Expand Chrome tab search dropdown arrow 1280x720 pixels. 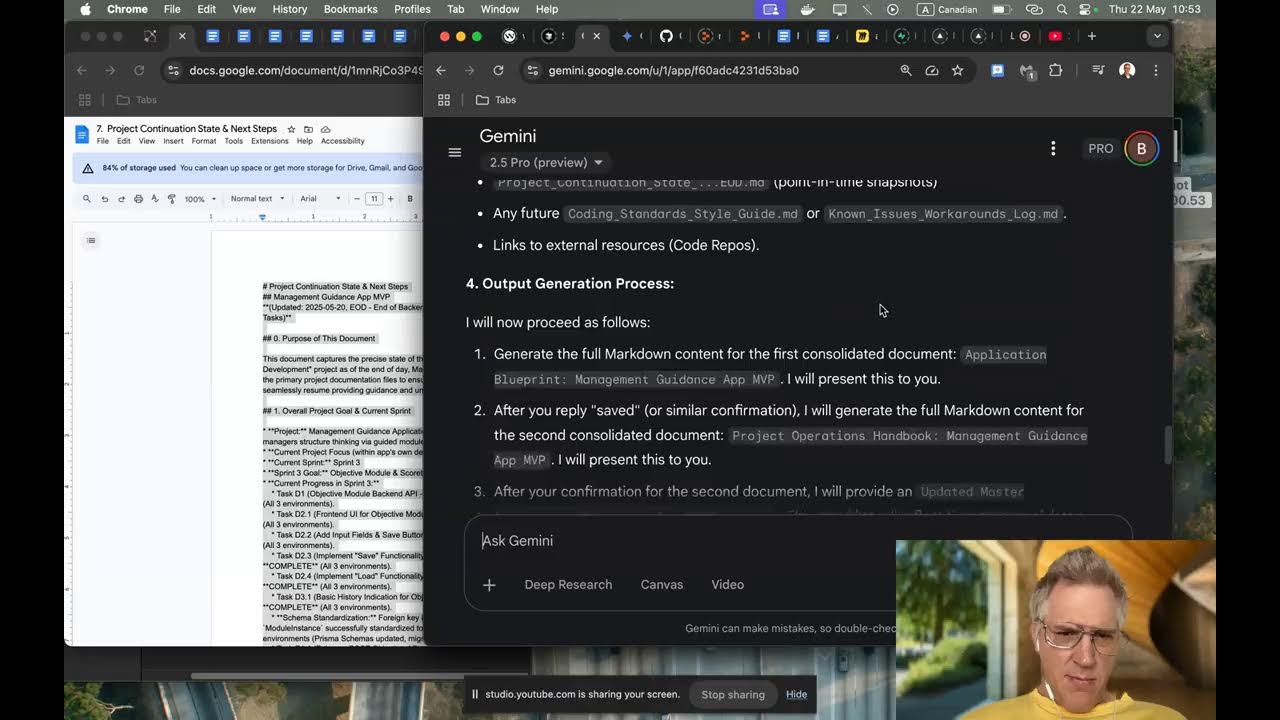pos(1157,36)
